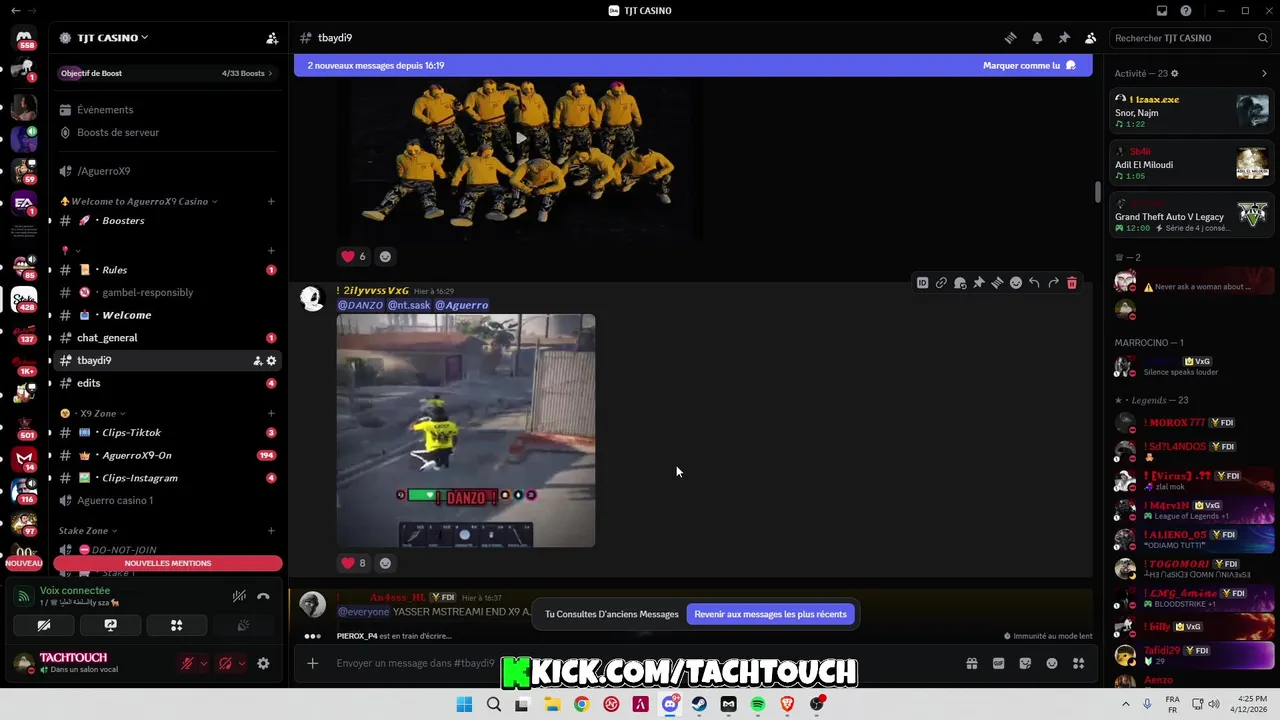The image size is (1280, 720).
Task: Toggle the member list icon
Action: pos(1091,38)
